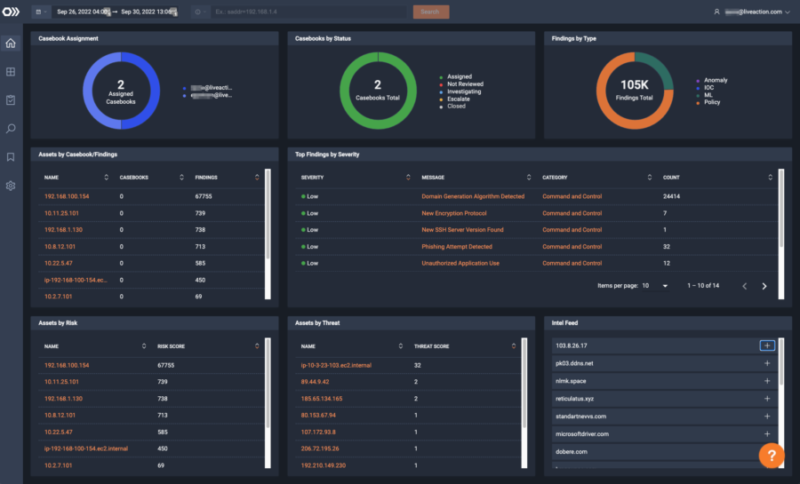Open Domain Generation Algorithm Detected finding
800x484 pixels.
pos(473,196)
